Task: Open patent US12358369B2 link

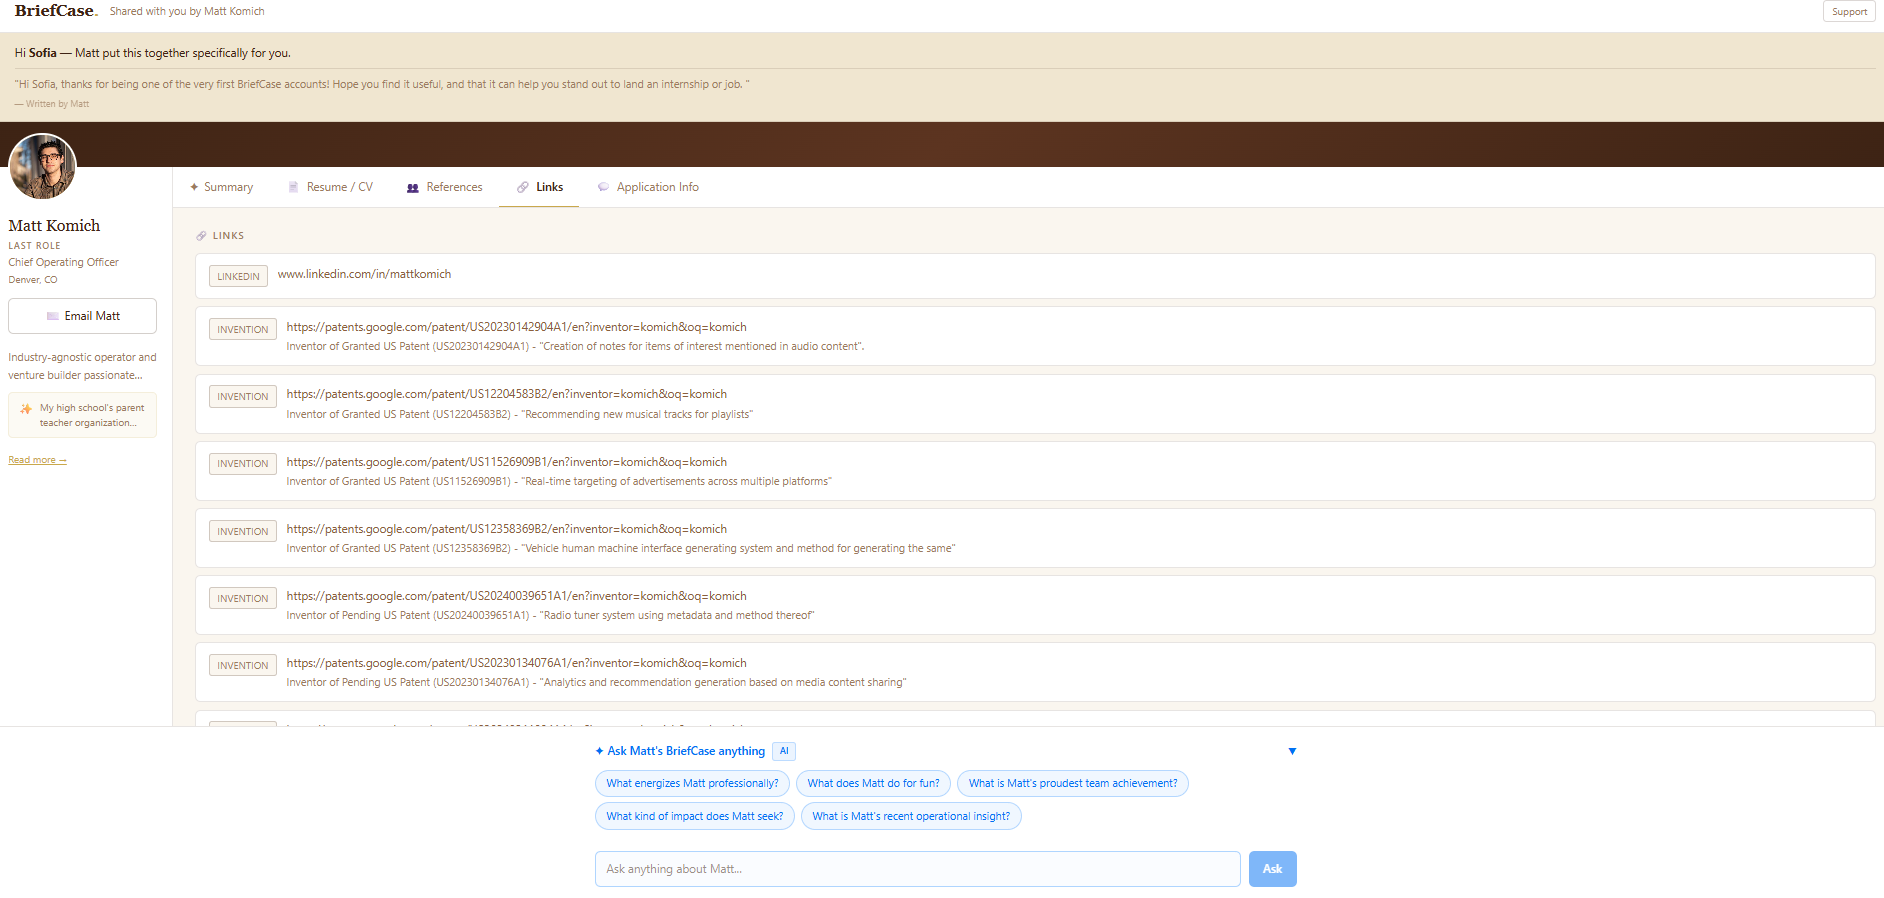Action: [506, 529]
